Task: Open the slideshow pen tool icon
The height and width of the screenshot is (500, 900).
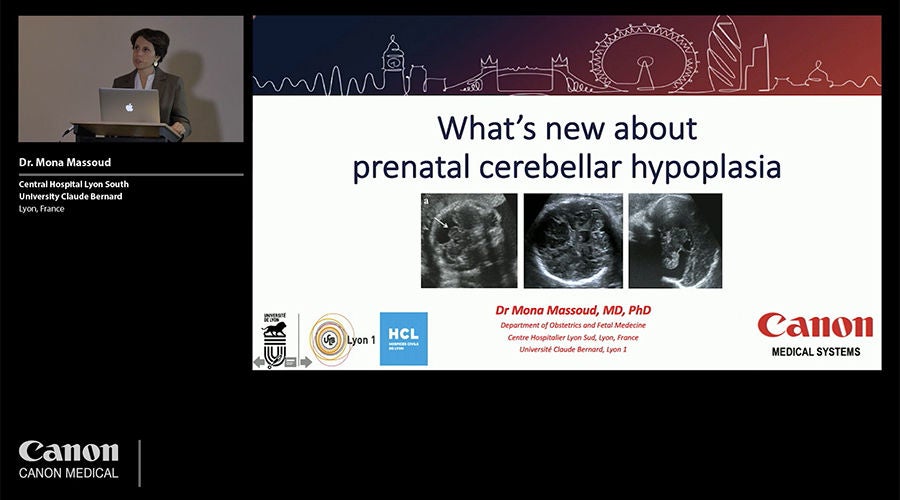Action: click(x=276, y=362)
